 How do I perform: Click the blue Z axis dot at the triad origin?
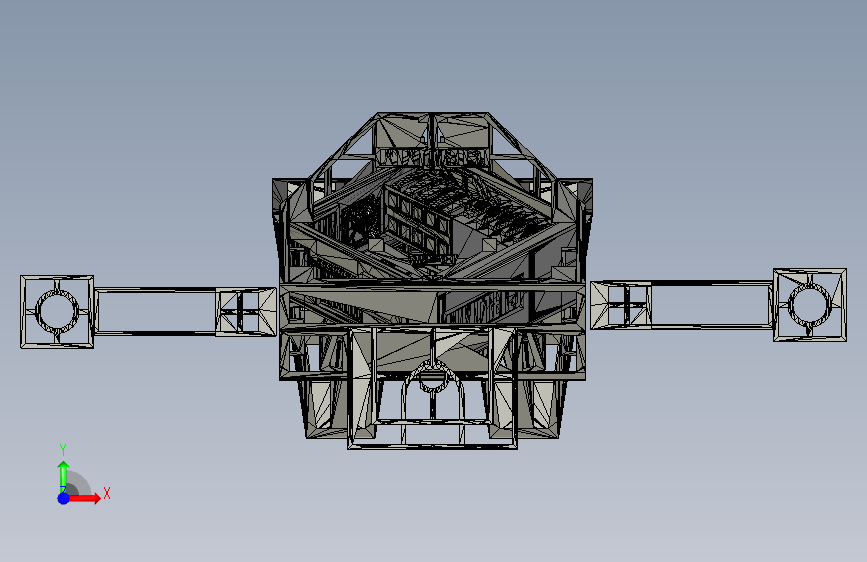point(64,498)
